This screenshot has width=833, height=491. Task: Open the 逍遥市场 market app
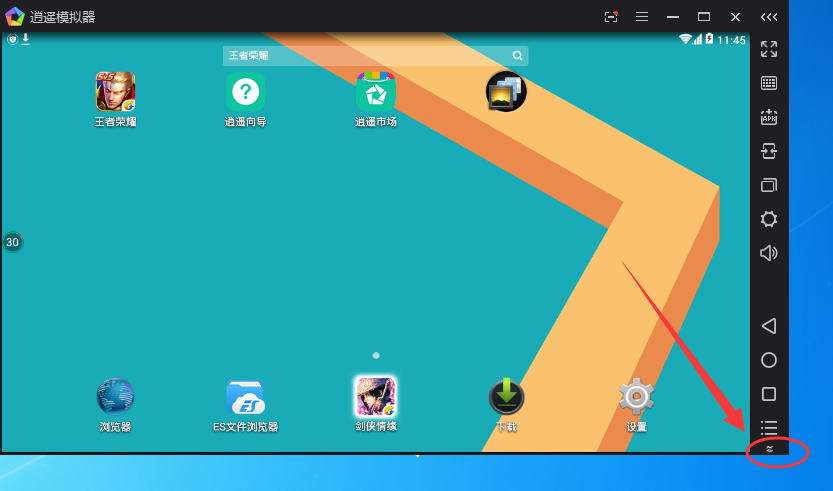click(376, 92)
